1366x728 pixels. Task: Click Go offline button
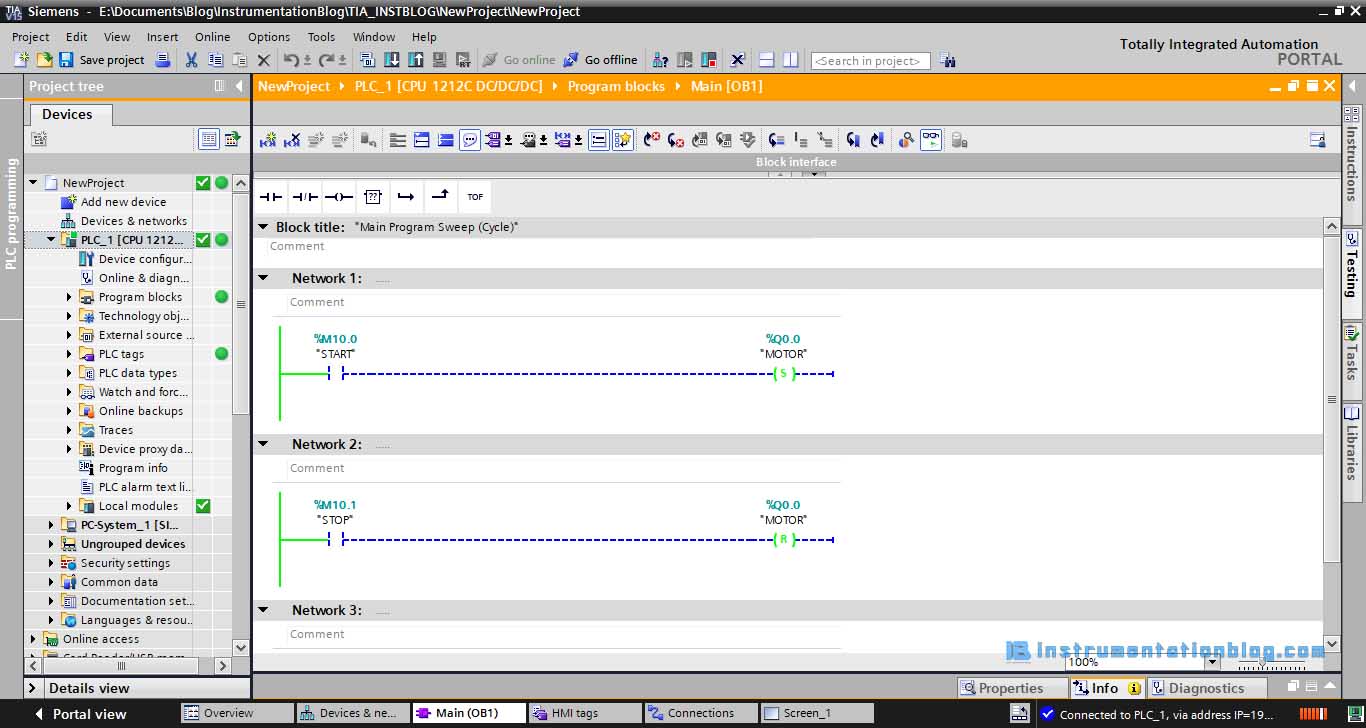pos(600,60)
